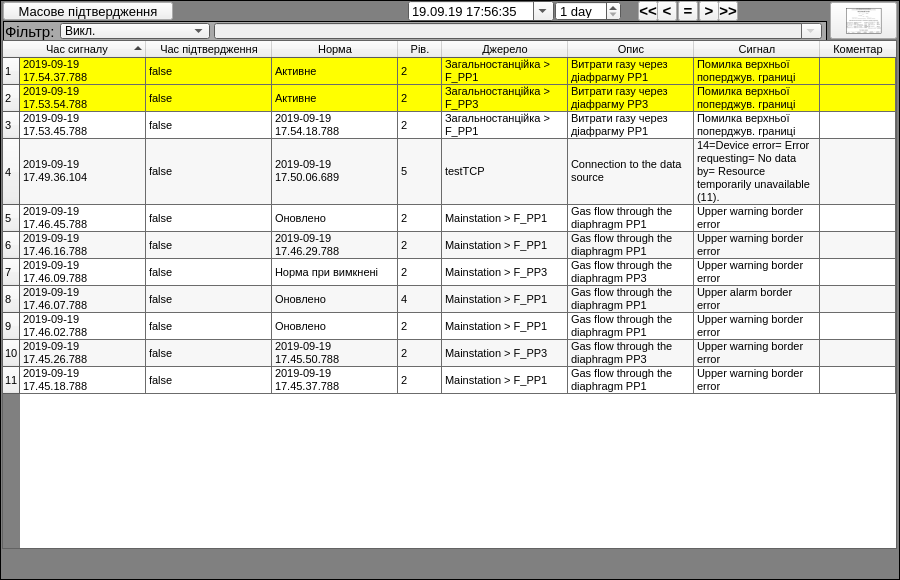Image resolution: width=900 pixels, height=580 pixels.
Task: Jump to latest period with >> button
Action: [x=728, y=11]
